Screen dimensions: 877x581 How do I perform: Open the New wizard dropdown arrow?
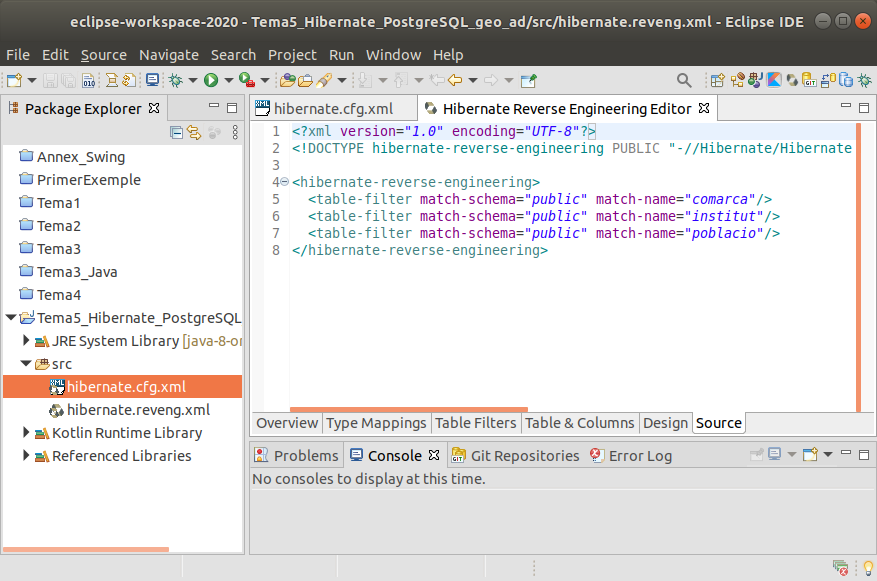(32, 81)
